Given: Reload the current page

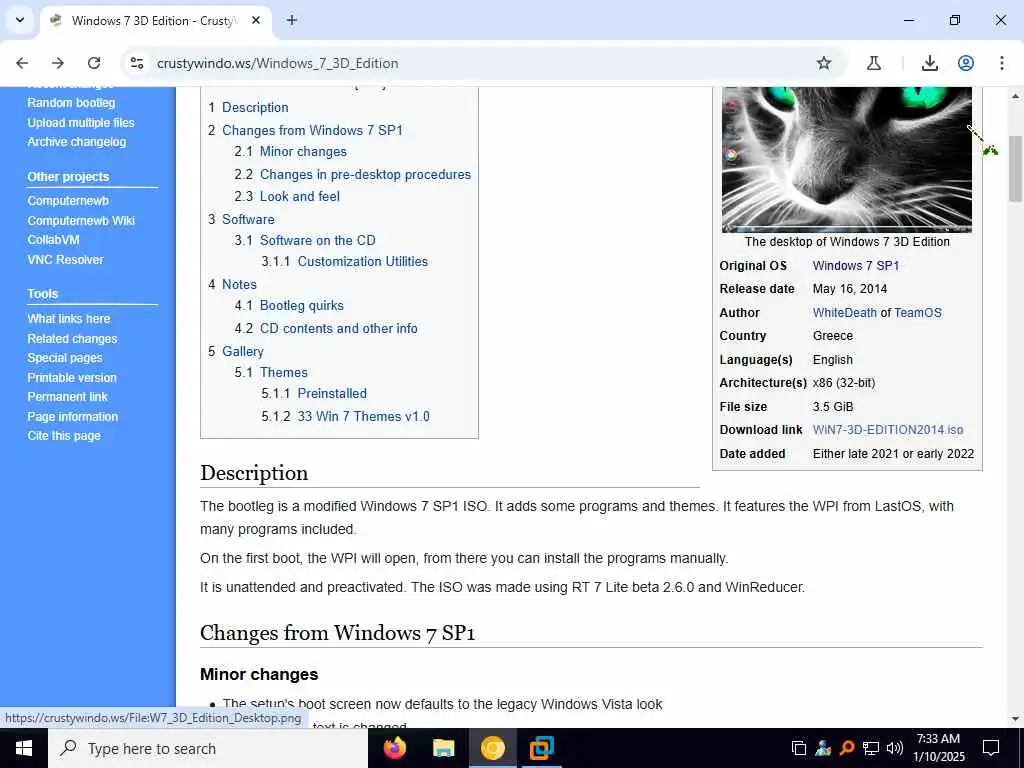Looking at the screenshot, I should coord(94,63).
